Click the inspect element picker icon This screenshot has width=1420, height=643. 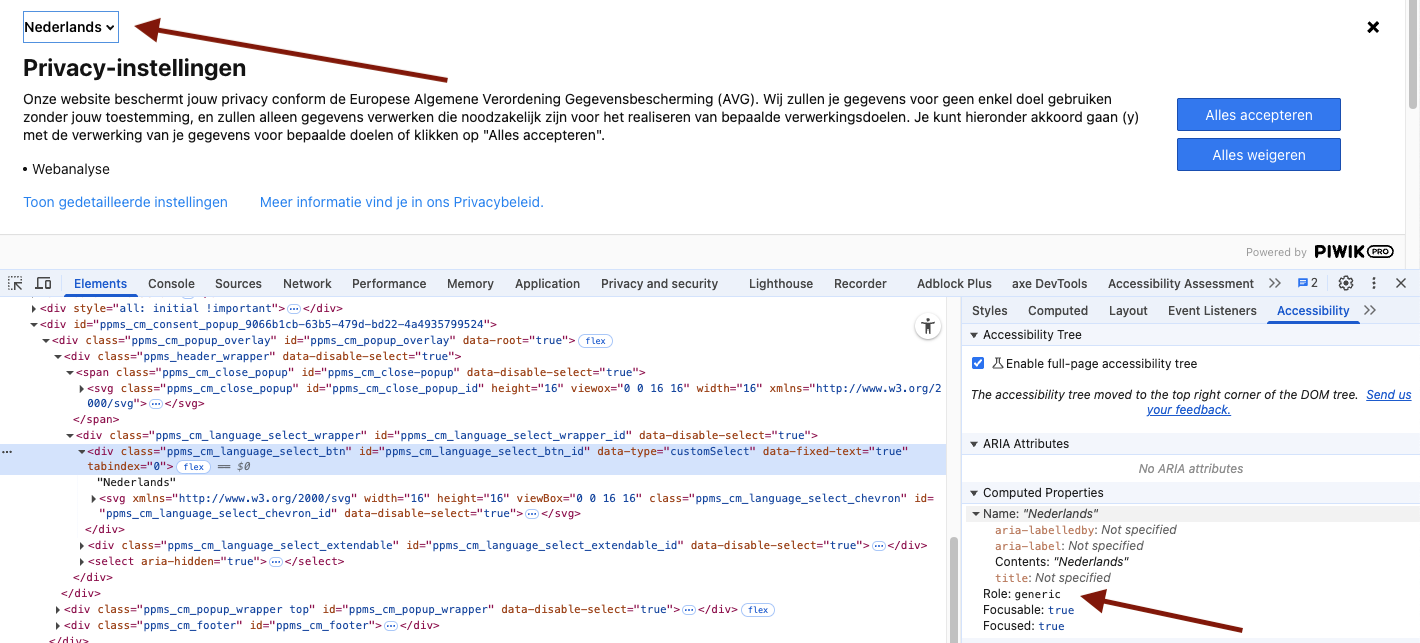click(15, 284)
